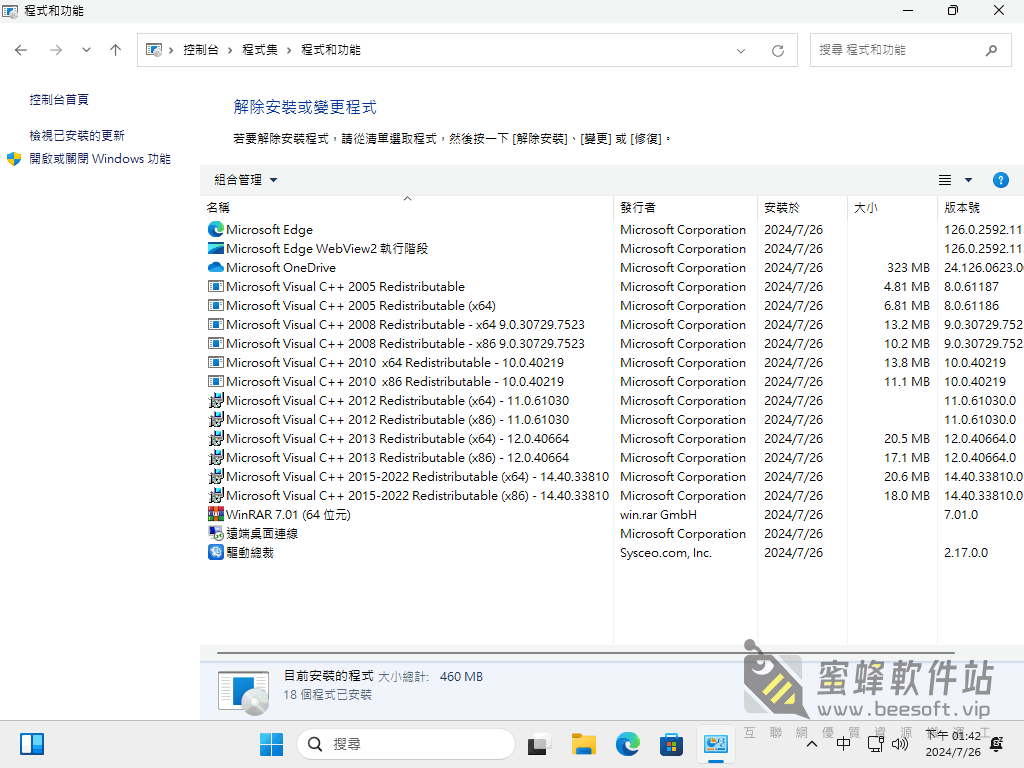1024x768 pixels.
Task: Expand the chevron after 控制台 in breadcrumb
Action: coord(230,50)
